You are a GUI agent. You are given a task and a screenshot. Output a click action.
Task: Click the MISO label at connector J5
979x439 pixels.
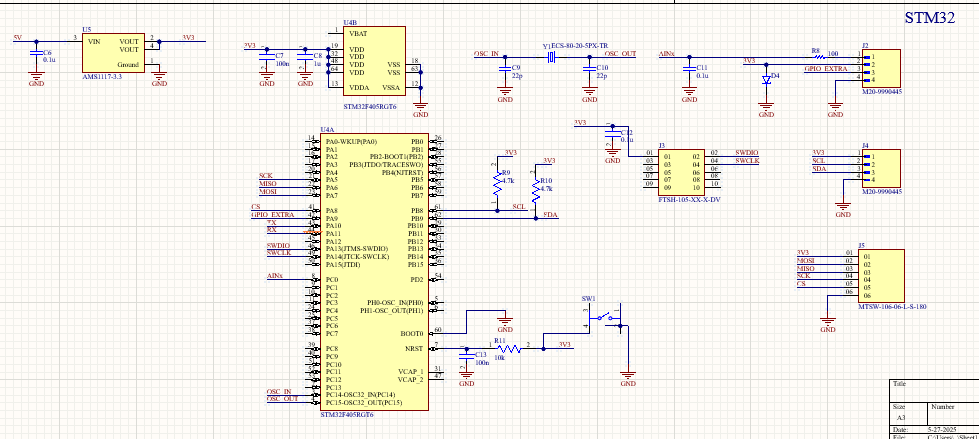806,268
